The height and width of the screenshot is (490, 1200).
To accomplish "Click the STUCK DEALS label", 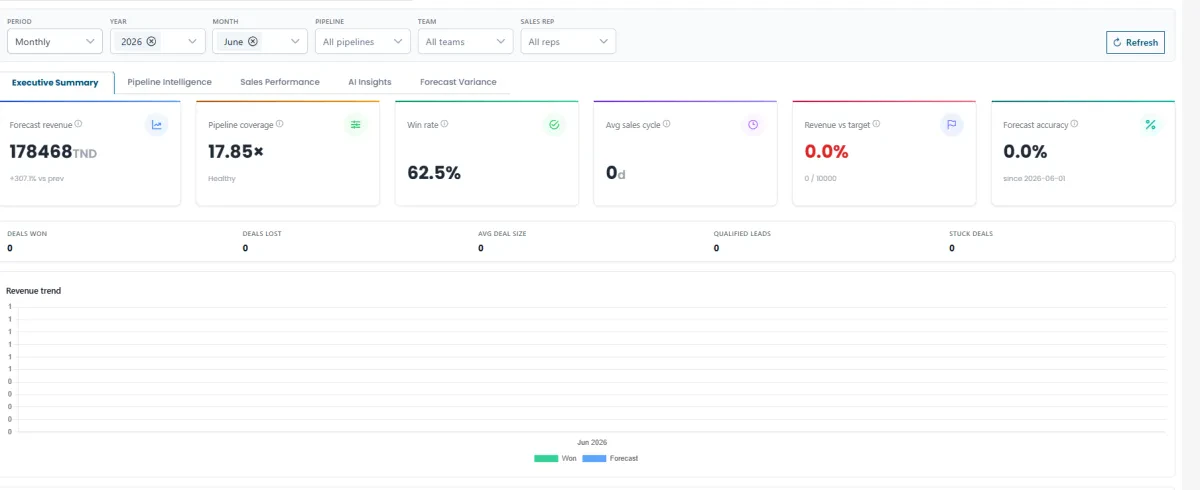I will (971, 233).
